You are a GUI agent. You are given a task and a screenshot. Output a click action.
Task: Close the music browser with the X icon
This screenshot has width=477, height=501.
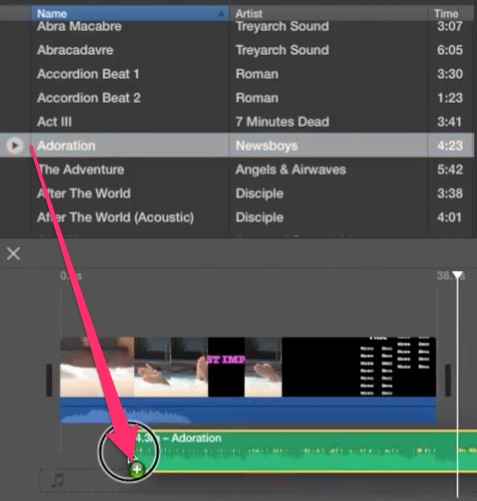pyautogui.click(x=13, y=254)
